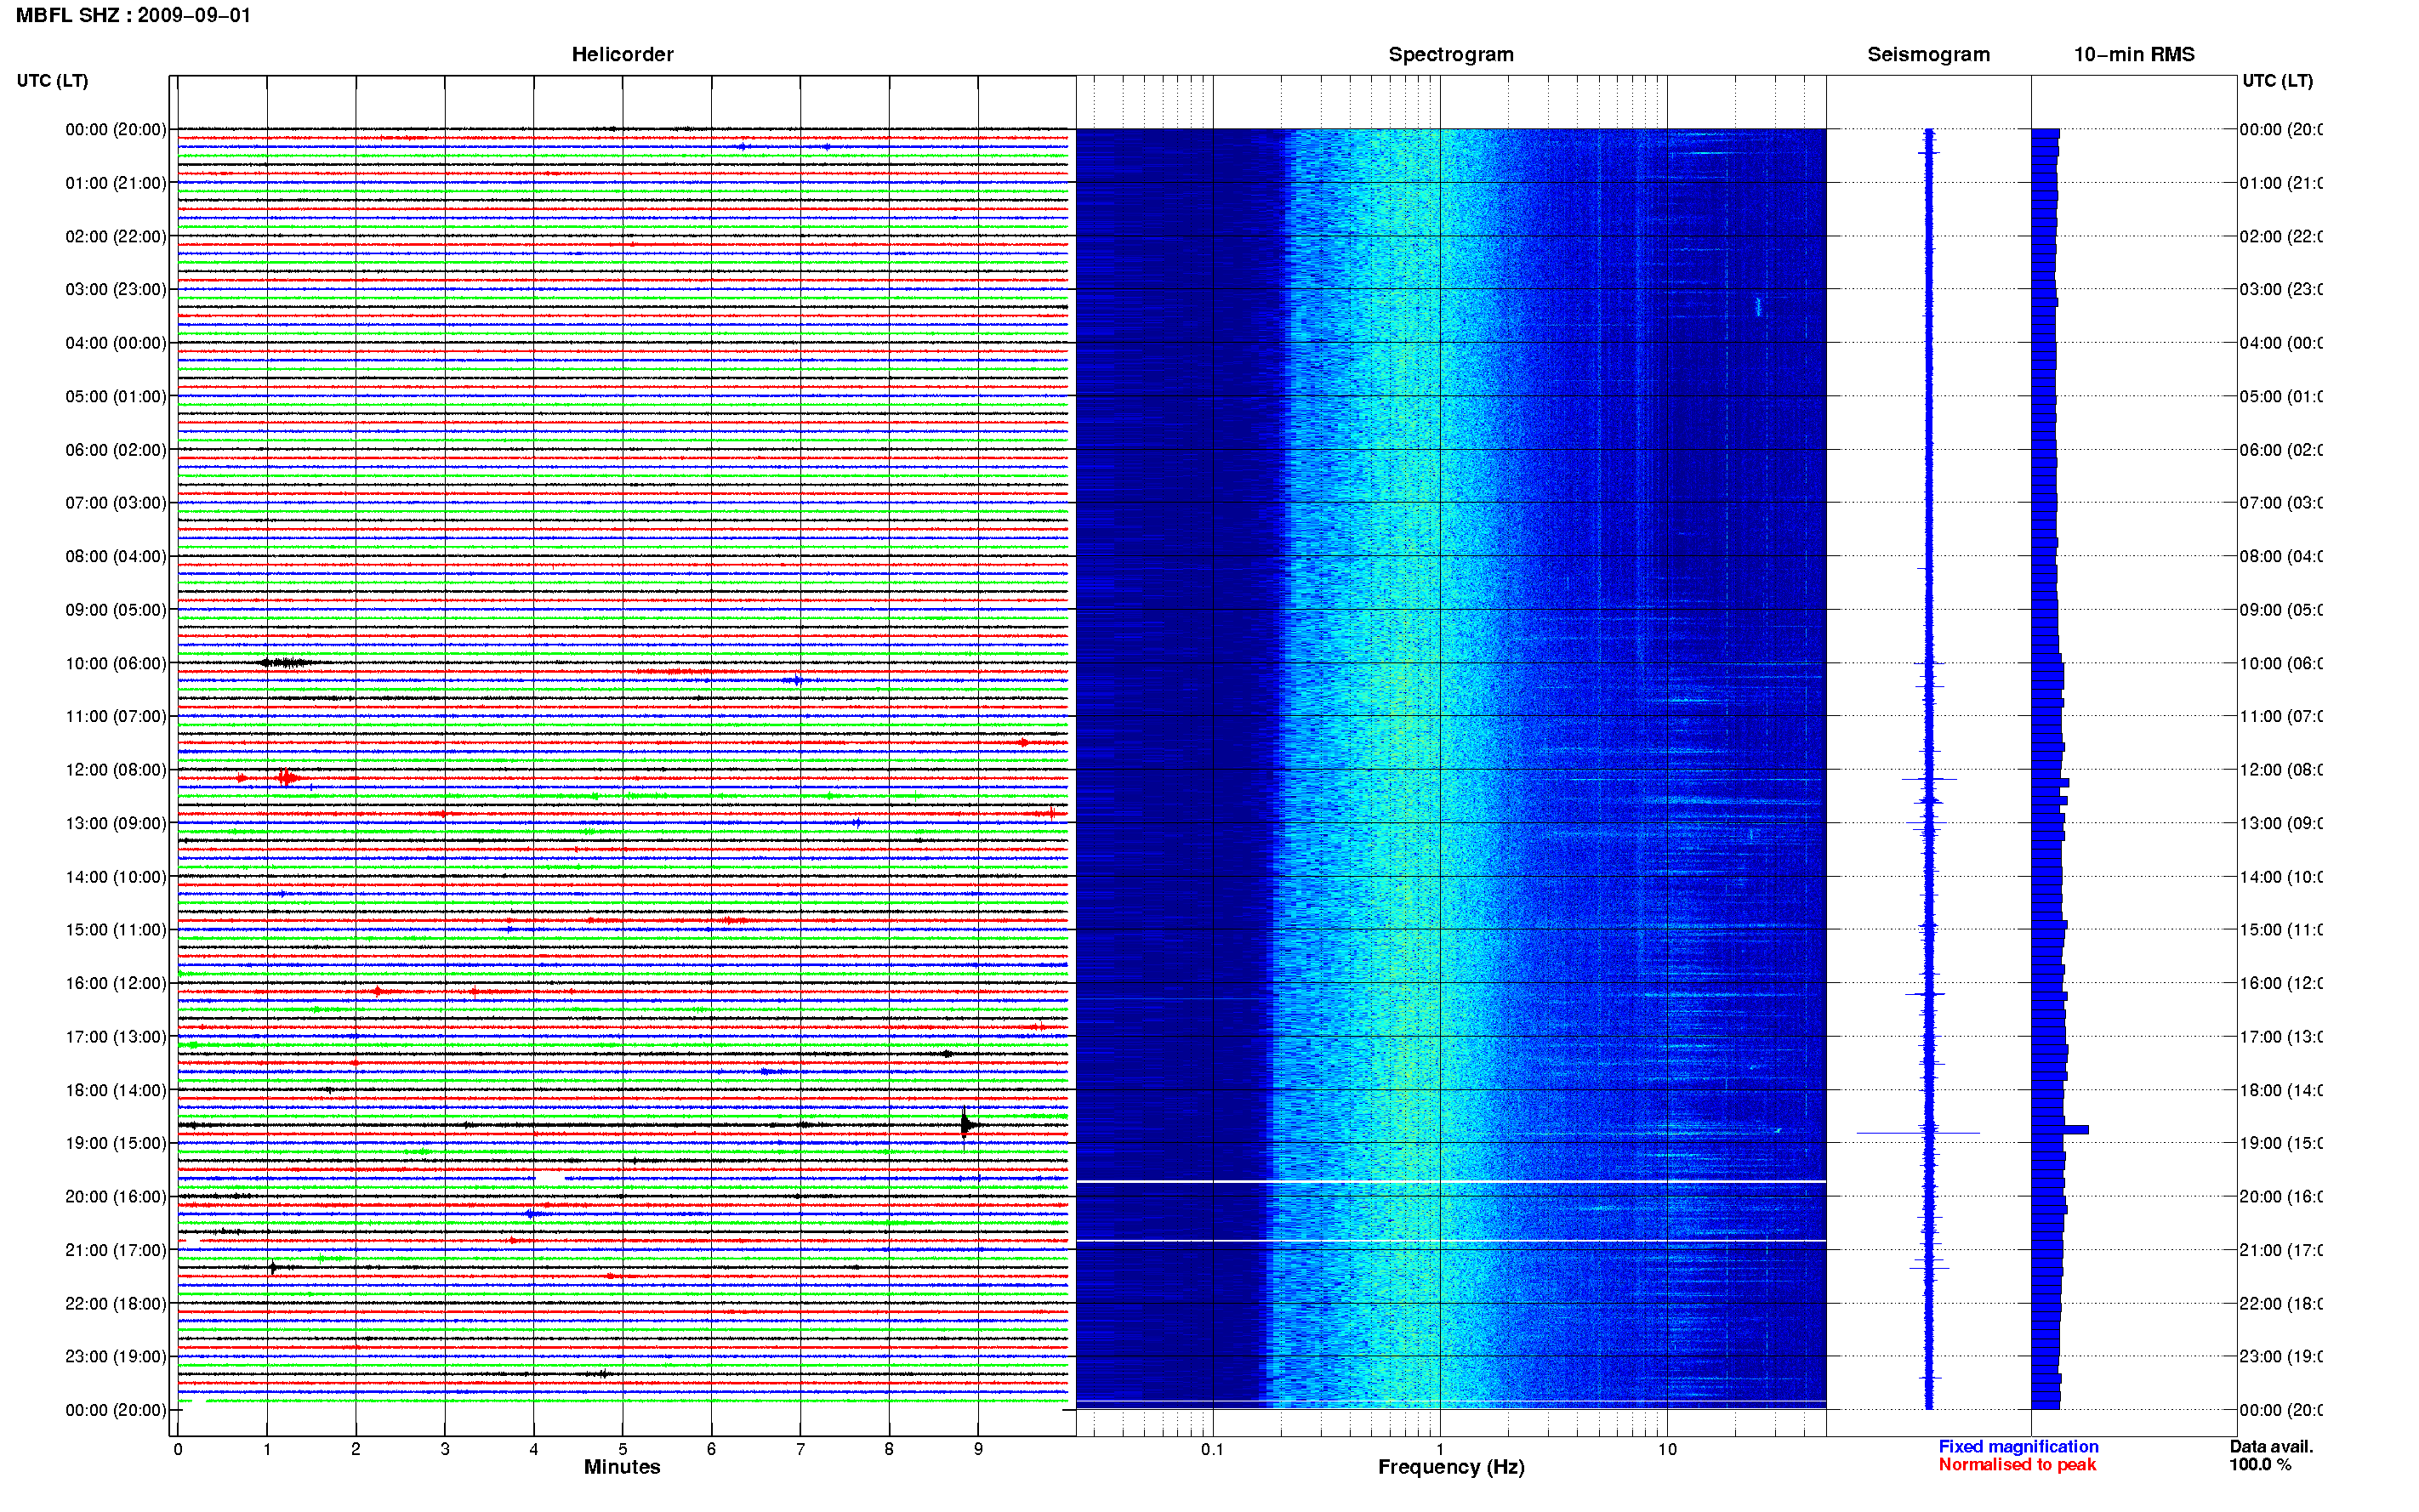Viewport: 2419px width, 1512px height.
Task: Click the longest seismogram spike near 18:50
Action: click(1918, 1133)
